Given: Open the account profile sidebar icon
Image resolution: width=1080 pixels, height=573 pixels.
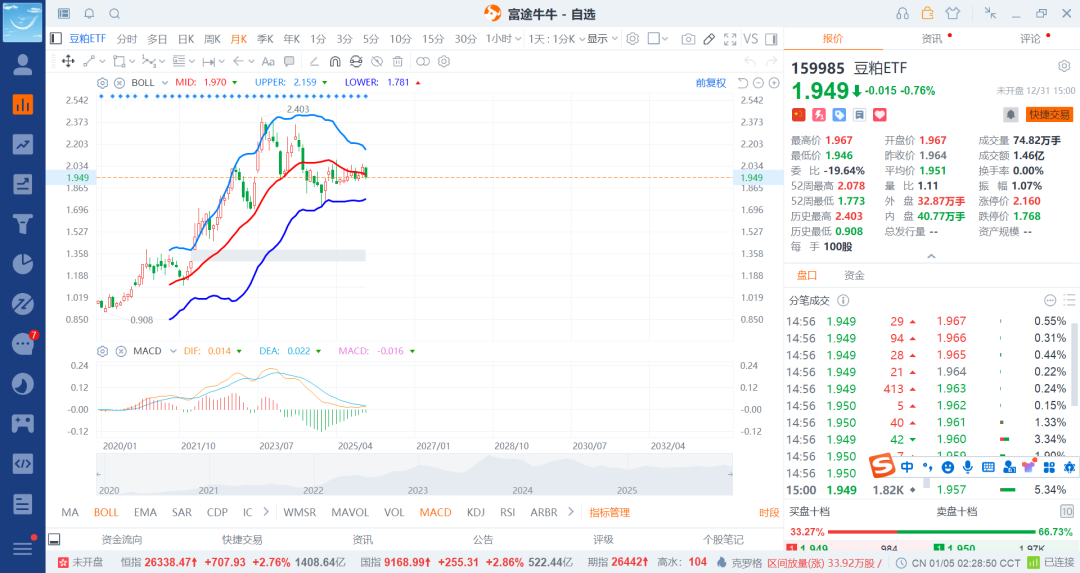Looking at the screenshot, I should [x=23, y=64].
